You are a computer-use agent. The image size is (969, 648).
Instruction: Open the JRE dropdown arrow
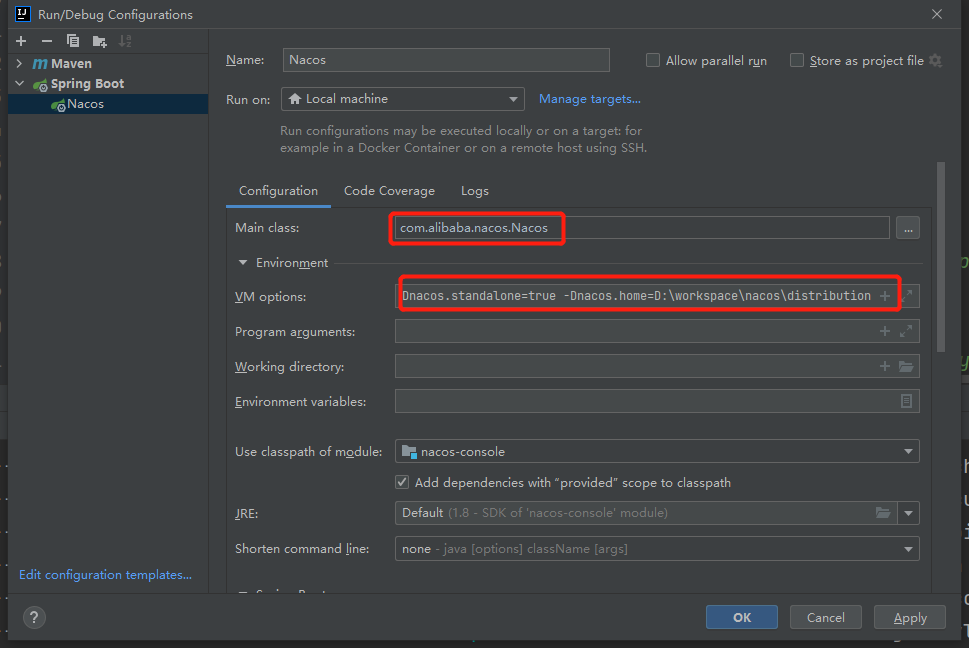(x=908, y=513)
